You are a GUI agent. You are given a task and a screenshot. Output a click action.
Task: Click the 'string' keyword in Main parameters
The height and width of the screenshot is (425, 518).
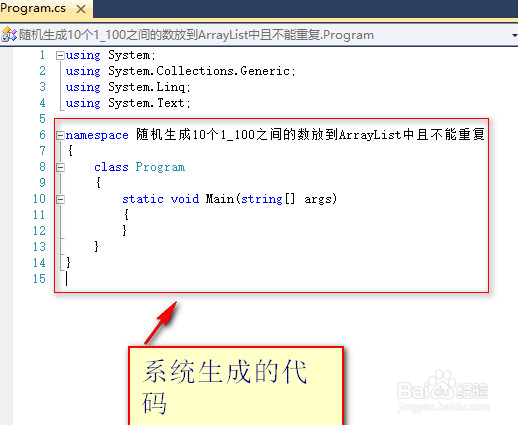262,199
